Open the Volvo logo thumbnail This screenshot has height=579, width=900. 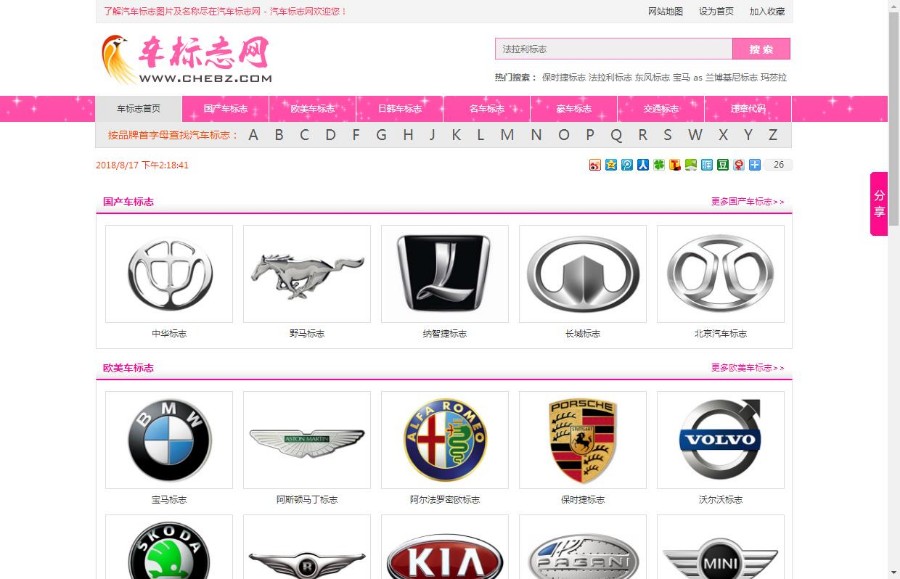pos(720,440)
